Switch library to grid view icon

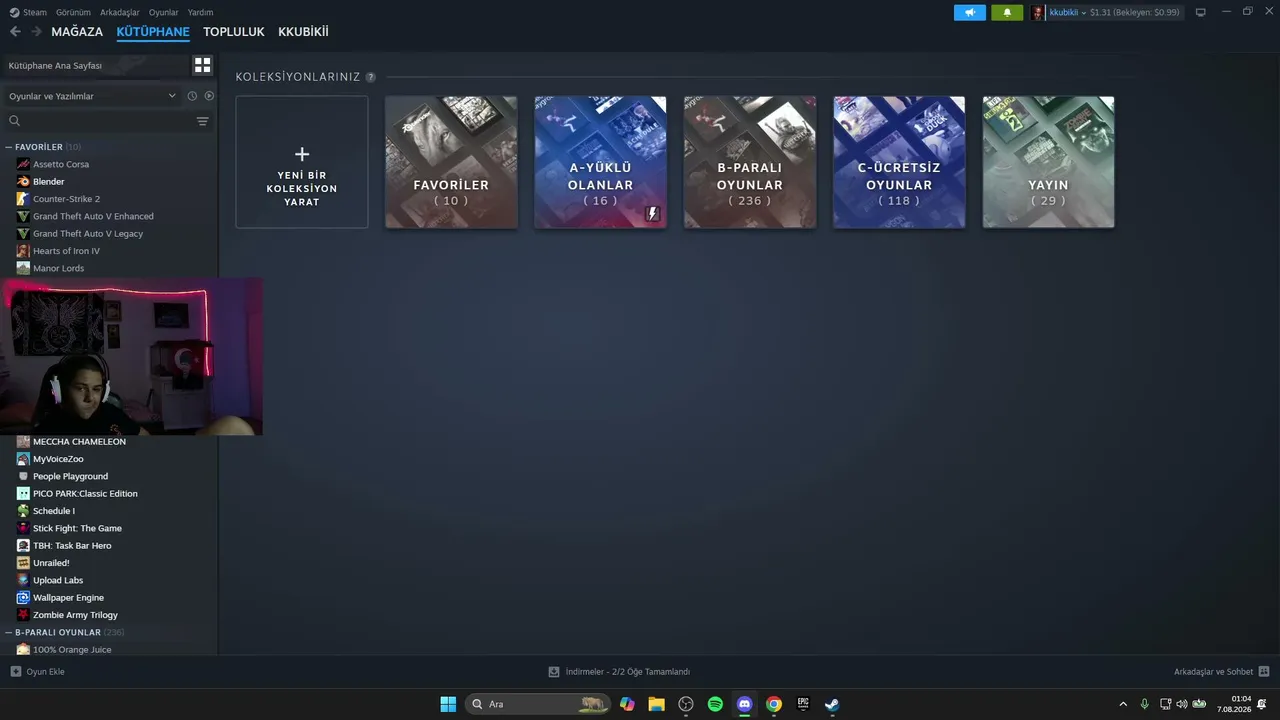coord(203,65)
